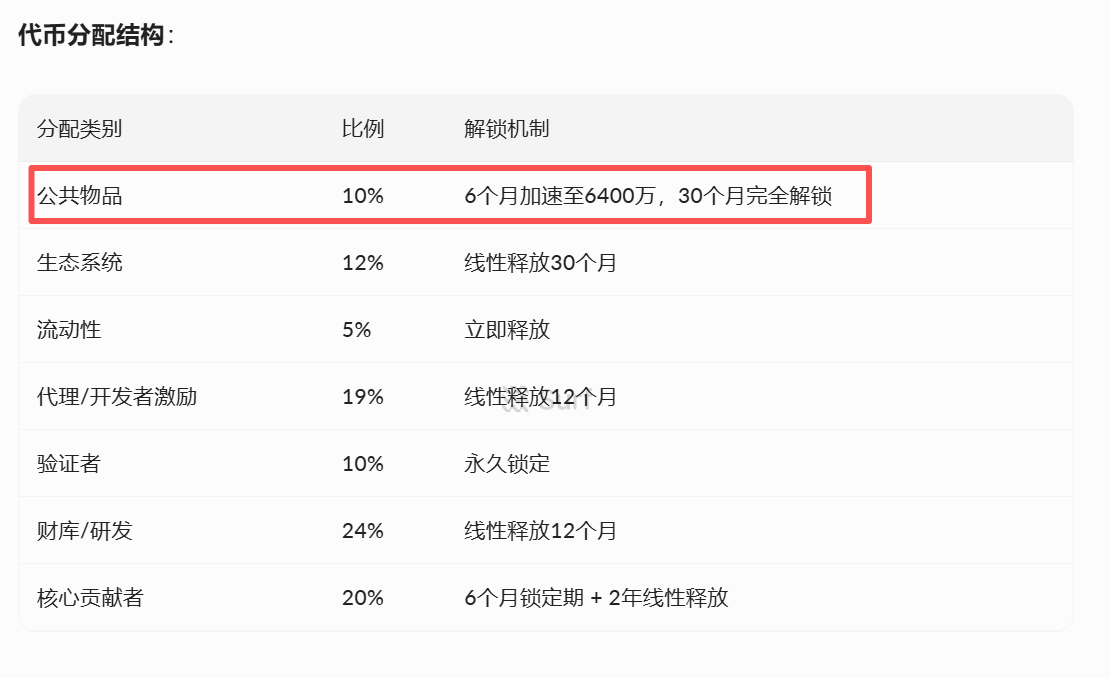This screenshot has height=678, width=1110.
Task: Select the 代理/开发者激励 category cell
Action: click(117, 397)
